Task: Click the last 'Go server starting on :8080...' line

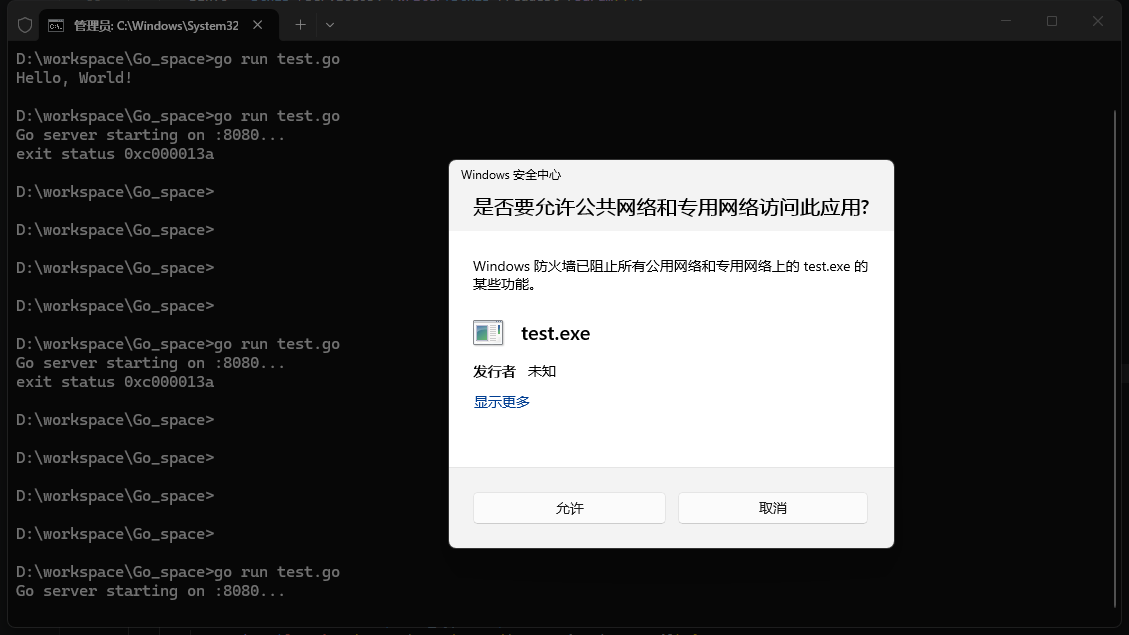Action: coord(150,591)
